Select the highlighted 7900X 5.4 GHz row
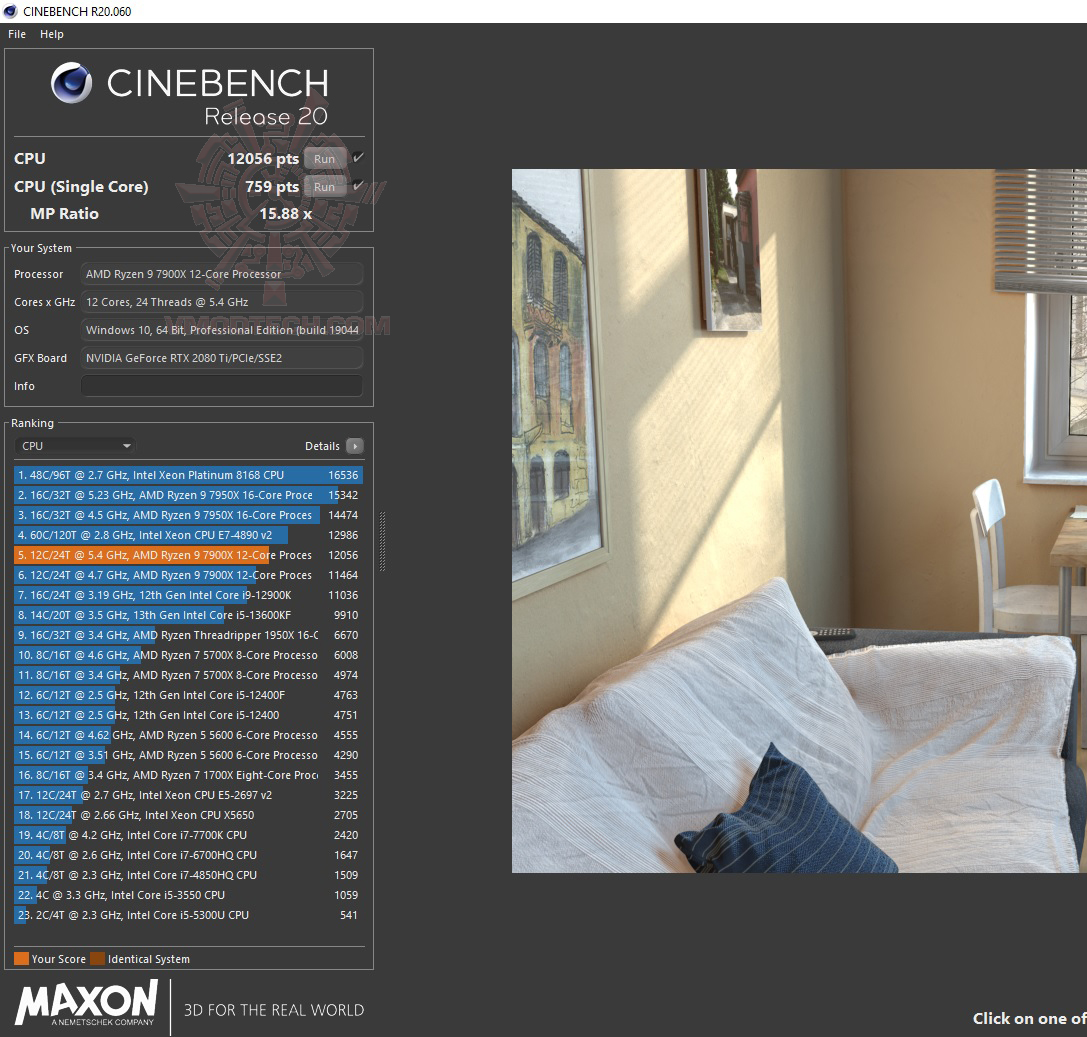 (x=188, y=555)
